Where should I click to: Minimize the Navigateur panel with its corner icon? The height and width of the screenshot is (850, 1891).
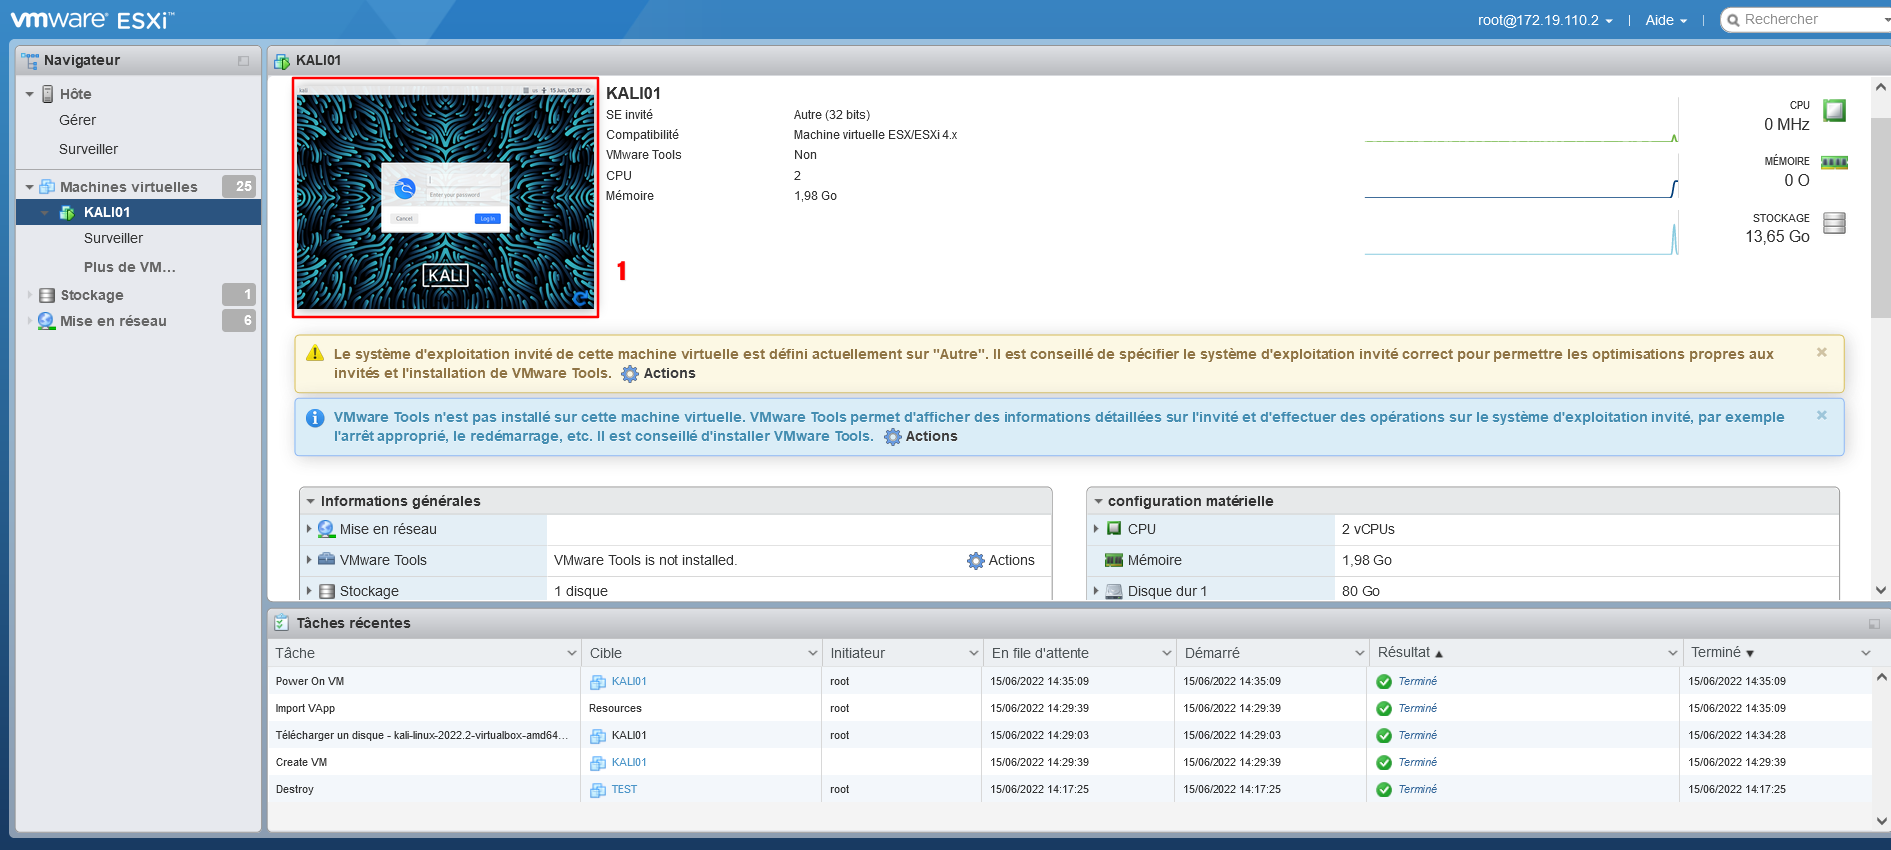pyautogui.click(x=243, y=61)
